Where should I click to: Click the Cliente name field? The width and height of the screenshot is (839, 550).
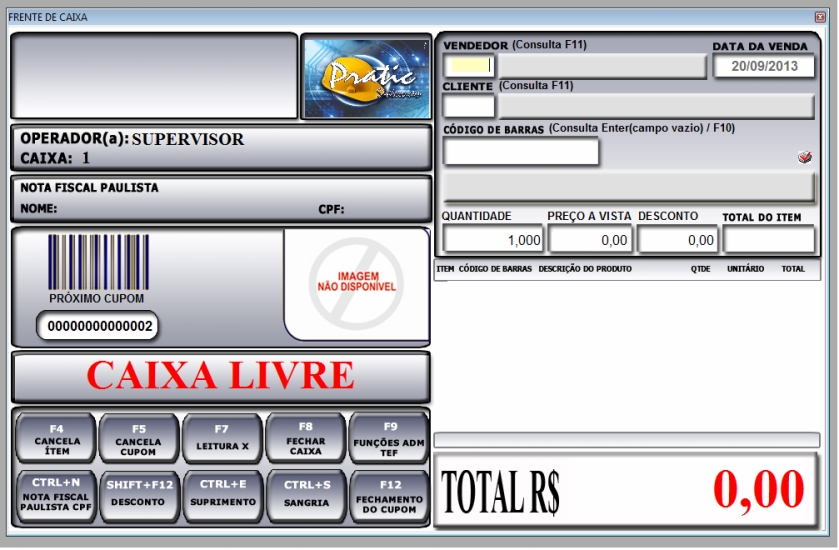coord(657,106)
